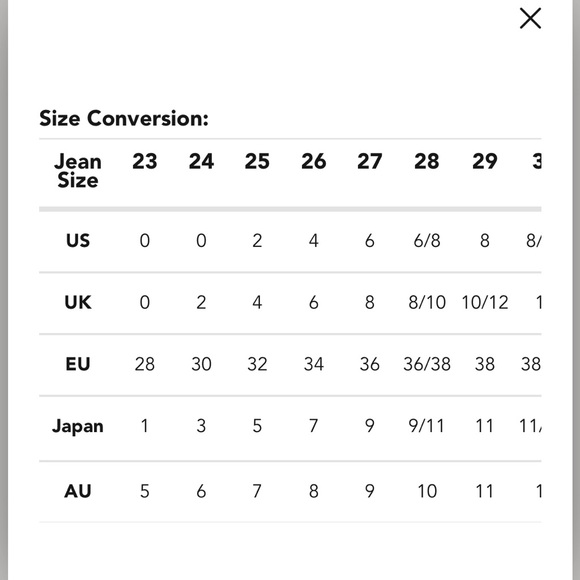Screen dimensions: 580x580
Task: Click jean size 25 header
Action: (257, 162)
